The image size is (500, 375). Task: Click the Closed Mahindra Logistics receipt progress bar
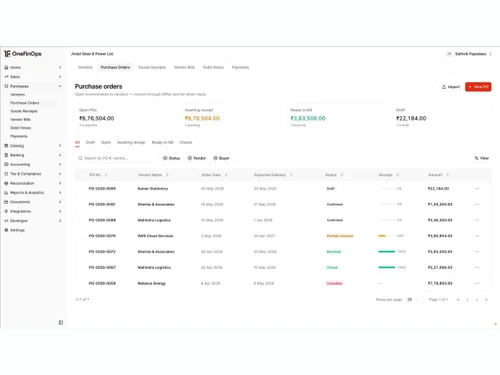(x=387, y=267)
